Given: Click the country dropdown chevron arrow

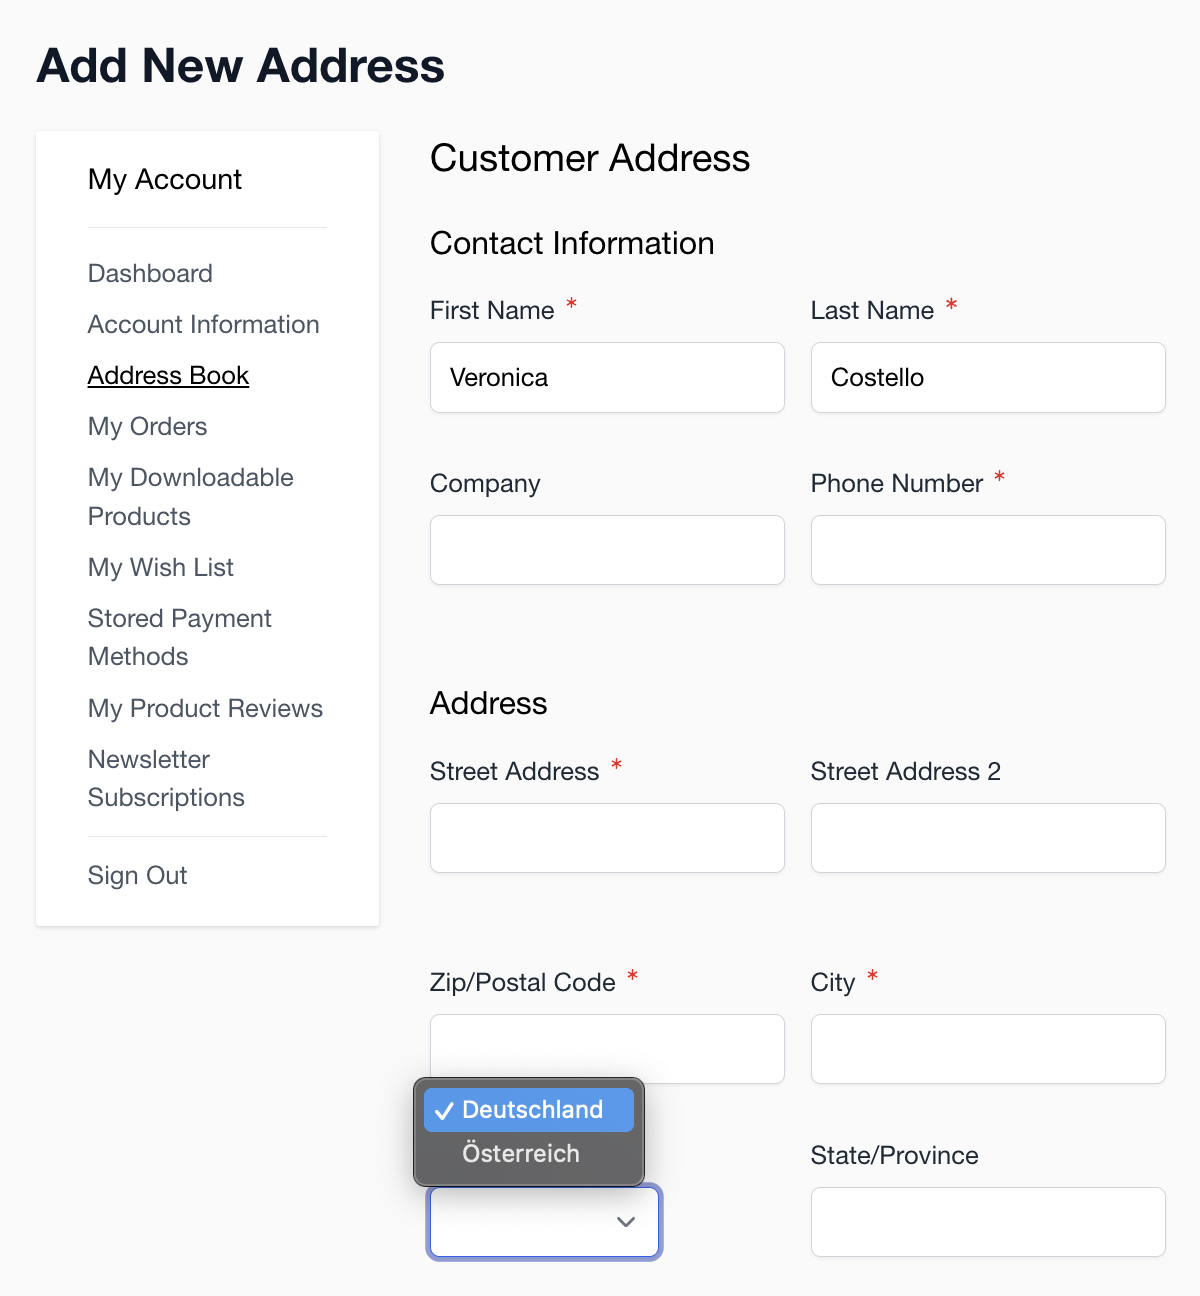Looking at the screenshot, I should point(626,1222).
